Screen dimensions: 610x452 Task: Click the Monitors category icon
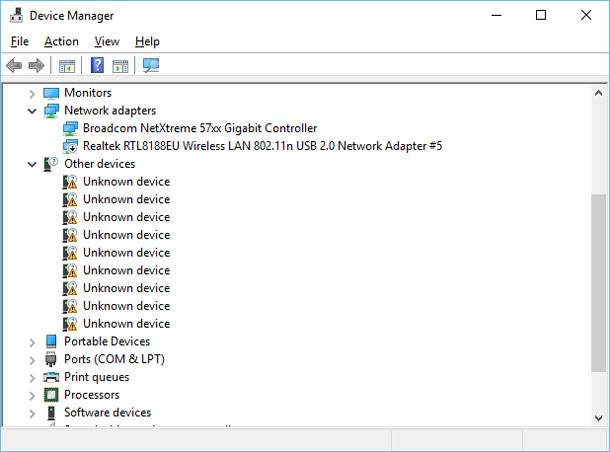click(x=51, y=93)
